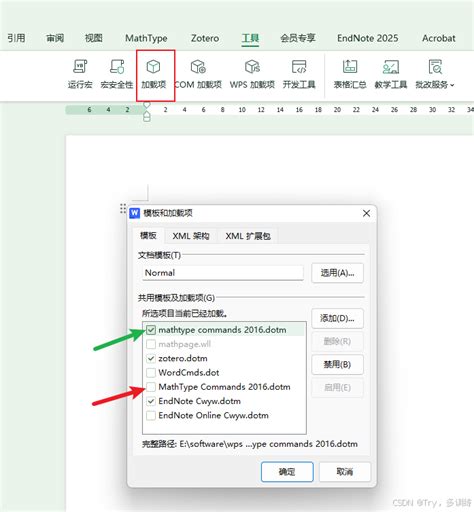Switch to the XML 架构 tab

coord(191,236)
